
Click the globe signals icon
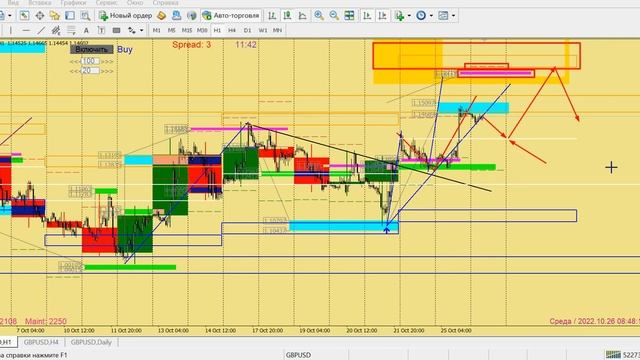tap(191, 16)
